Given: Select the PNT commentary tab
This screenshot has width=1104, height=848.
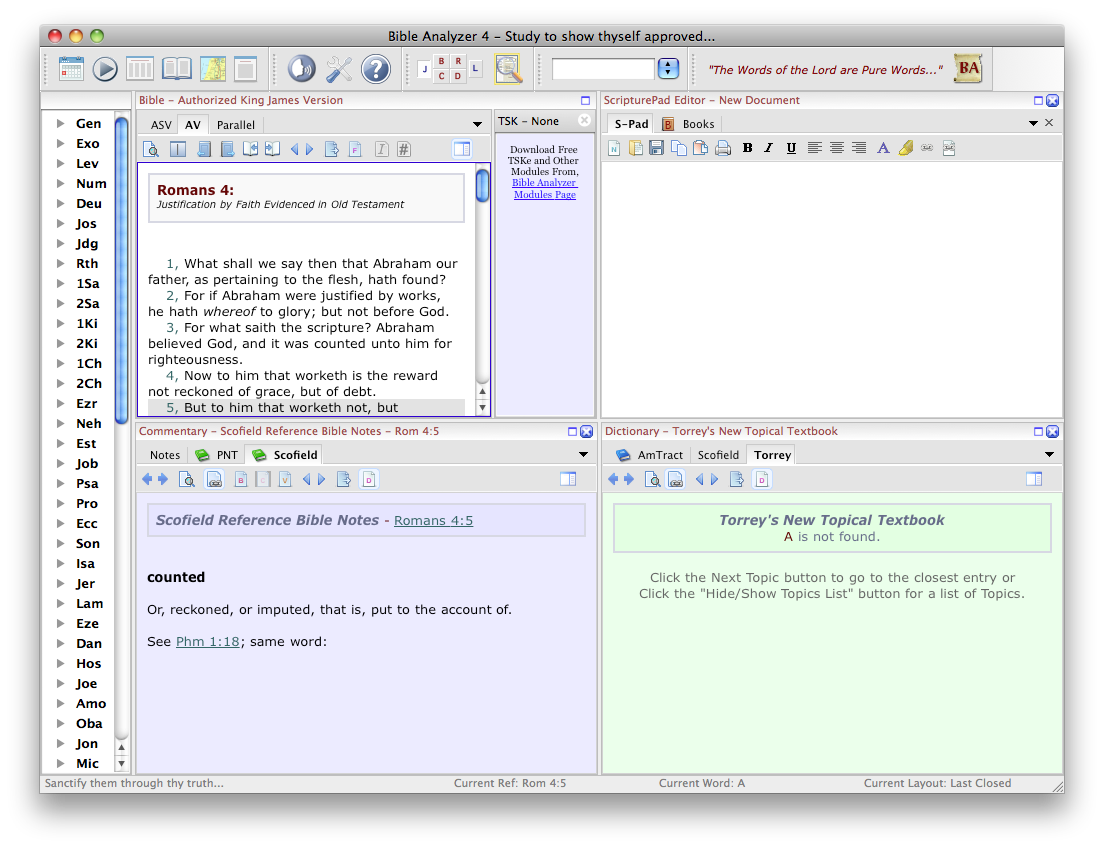Looking at the screenshot, I should coord(218,455).
